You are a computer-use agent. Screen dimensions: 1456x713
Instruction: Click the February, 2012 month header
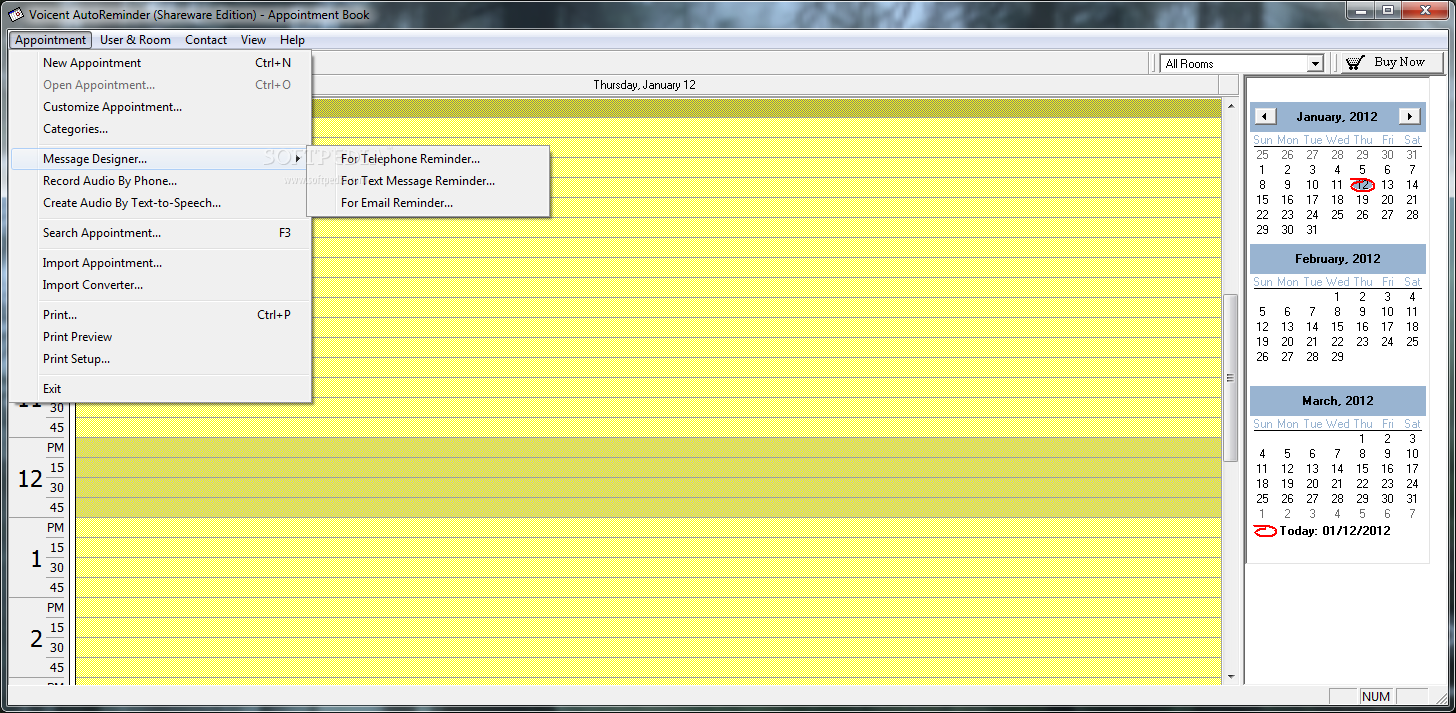point(1337,259)
